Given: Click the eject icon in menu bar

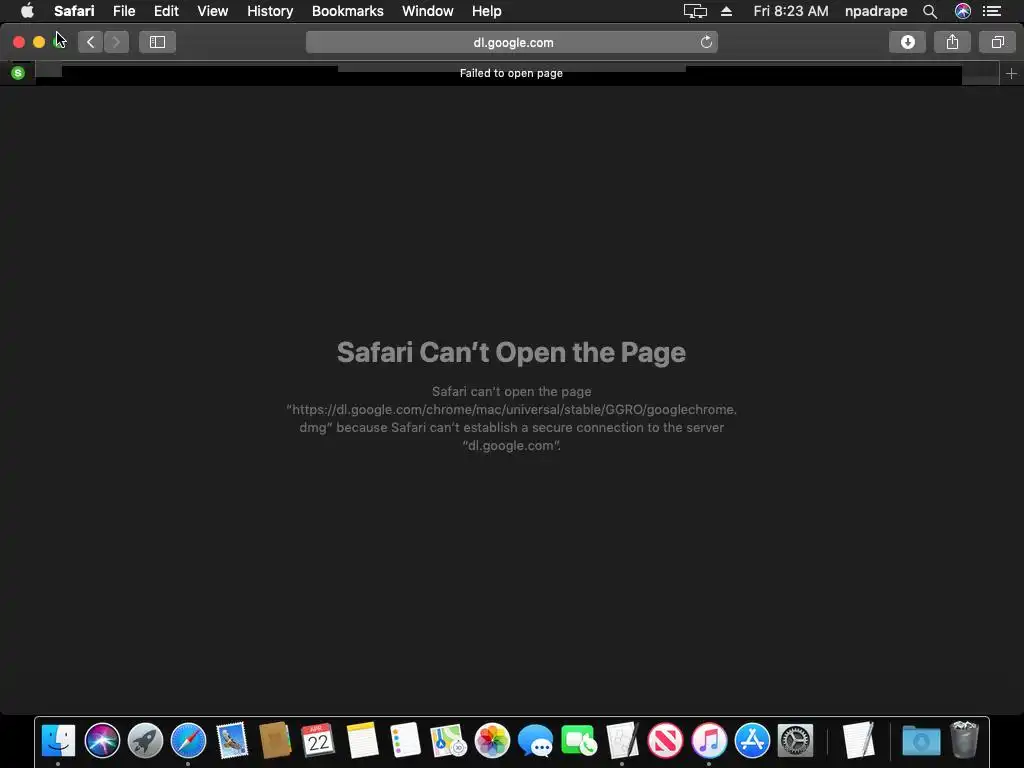Looking at the screenshot, I should click(x=726, y=11).
